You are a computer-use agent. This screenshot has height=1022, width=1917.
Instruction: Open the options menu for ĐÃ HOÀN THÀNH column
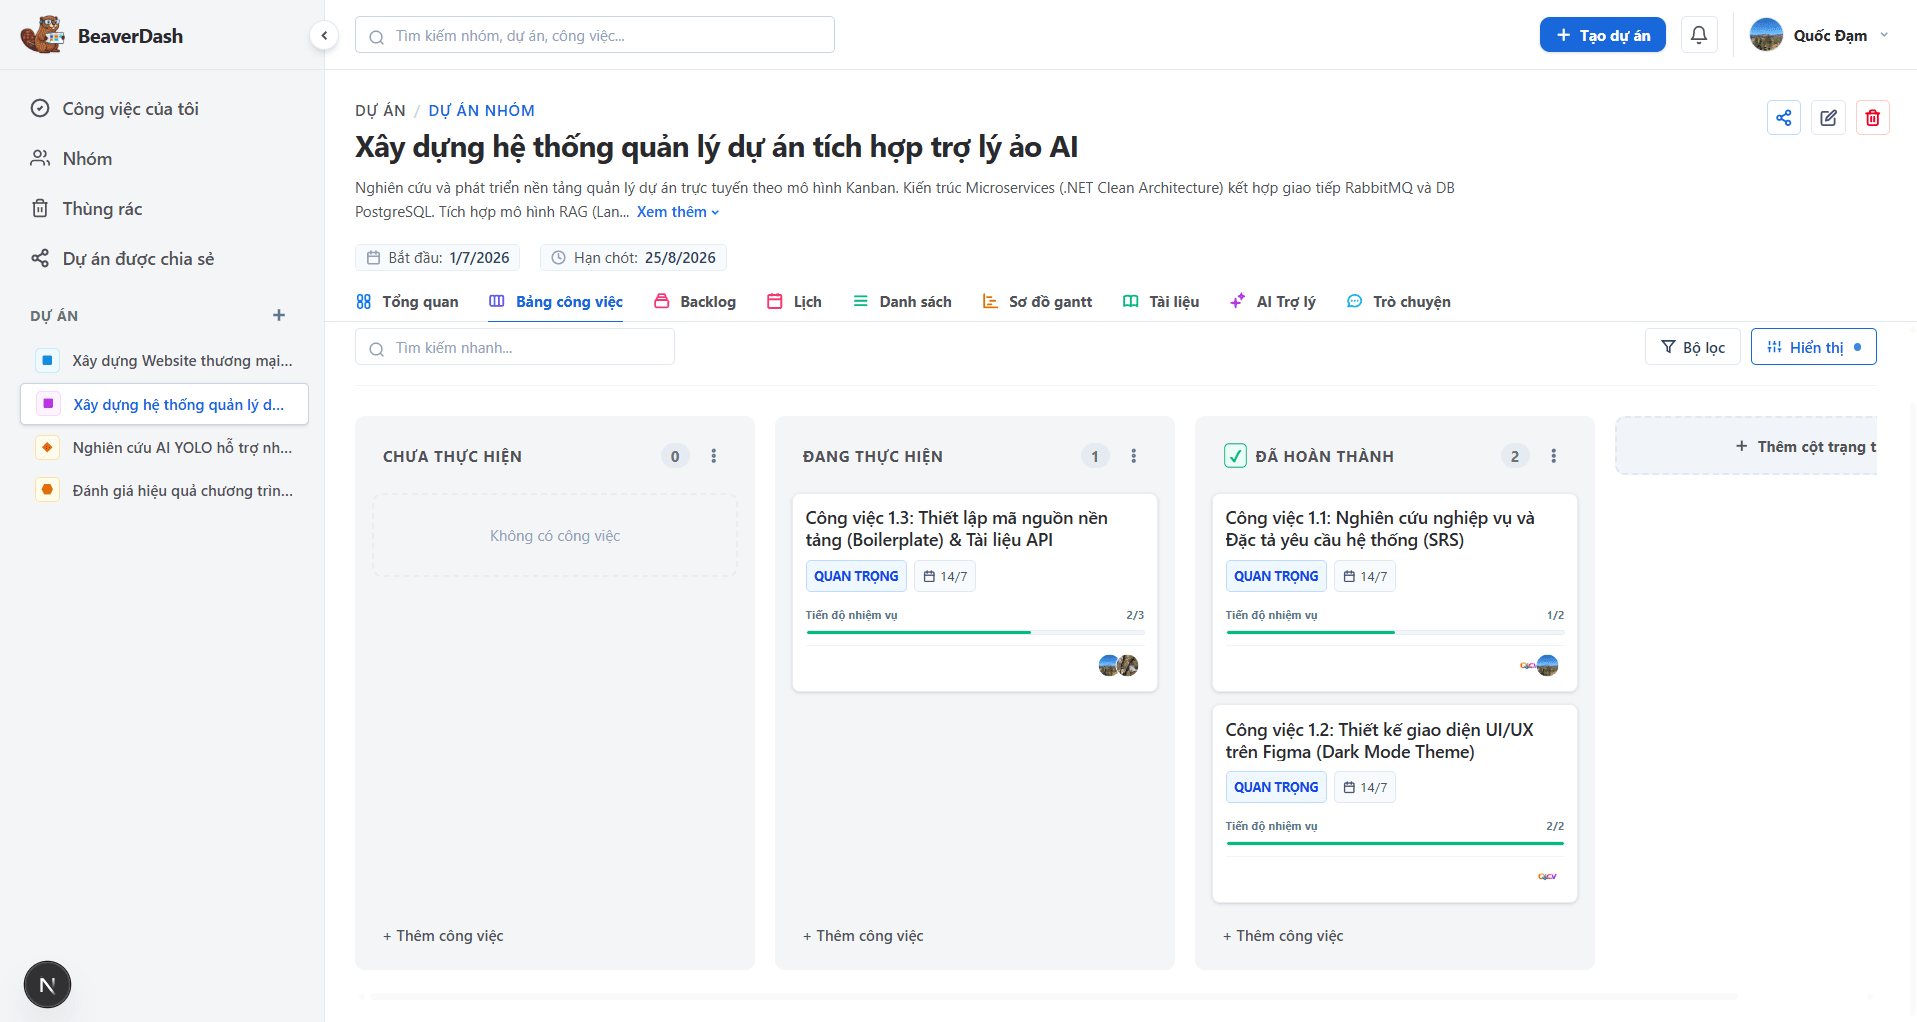tap(1554, 456)
